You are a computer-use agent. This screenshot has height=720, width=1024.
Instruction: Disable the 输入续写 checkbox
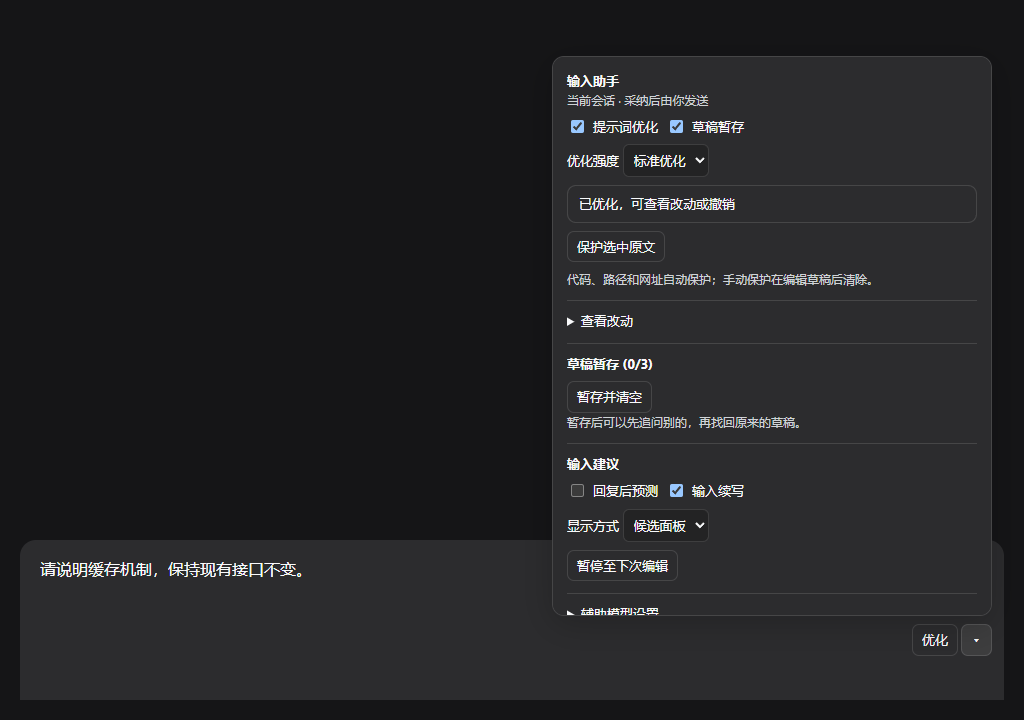(x=677, y=491)
